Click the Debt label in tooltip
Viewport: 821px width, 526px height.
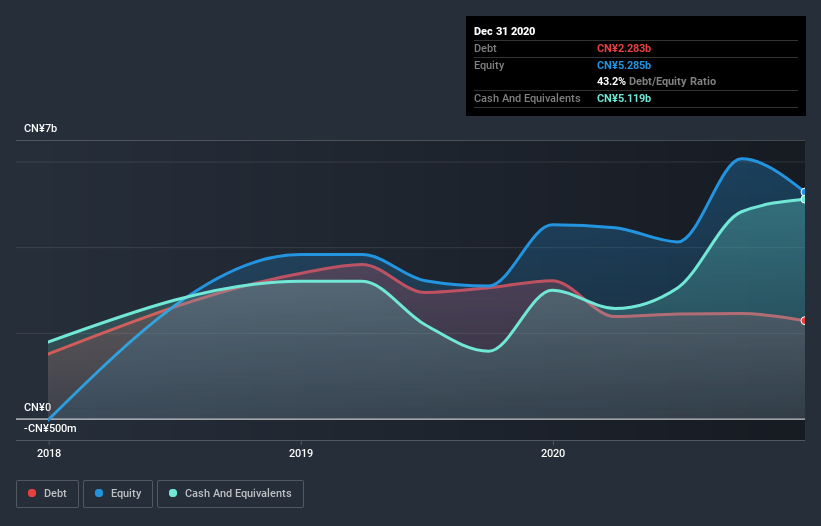coord(485,49)
